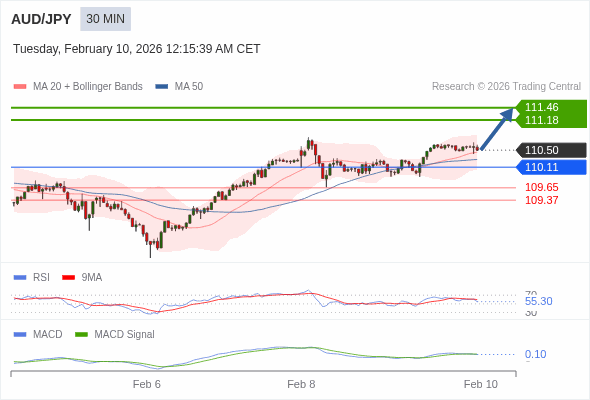Screen dimensions: 590x400
Task: Click the 30 MIN timeframe badge
Action: [105, 19]
